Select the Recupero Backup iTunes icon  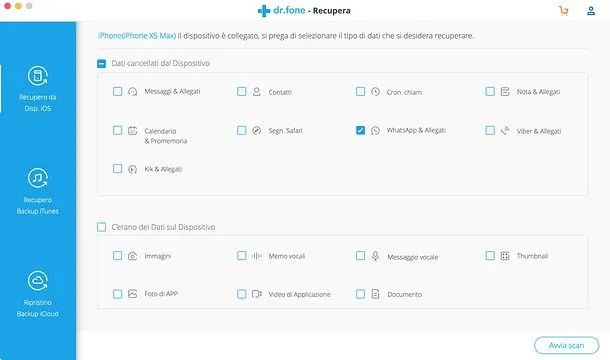click(37, 178)
